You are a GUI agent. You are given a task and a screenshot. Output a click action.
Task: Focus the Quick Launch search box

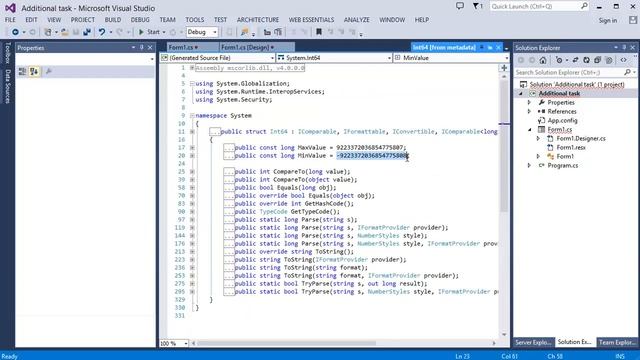(539, 6)
